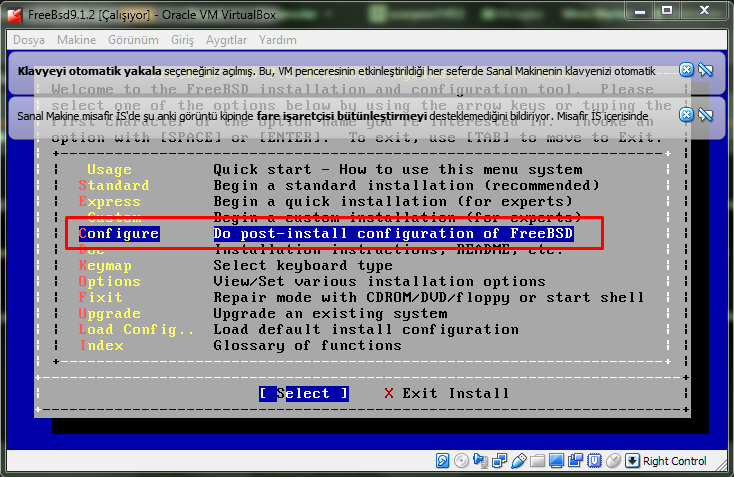Open the Yardım menu
The width and height of the screenshot is (734, 477).
(x=278, y=40)
